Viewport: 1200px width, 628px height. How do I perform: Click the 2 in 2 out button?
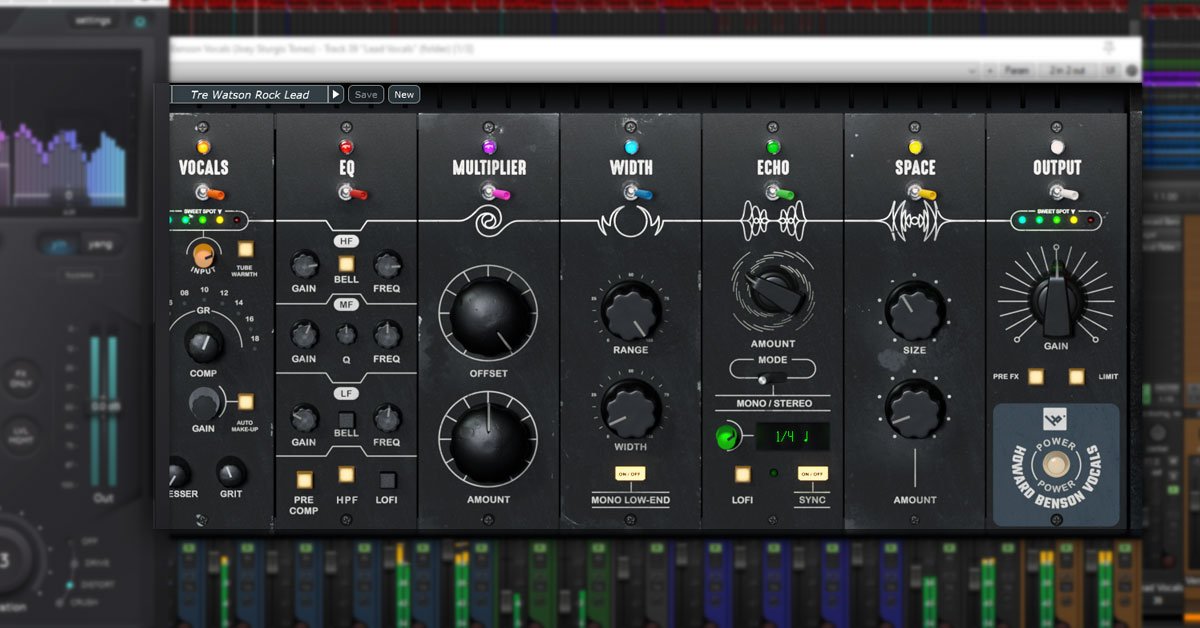pos(1065,71)
